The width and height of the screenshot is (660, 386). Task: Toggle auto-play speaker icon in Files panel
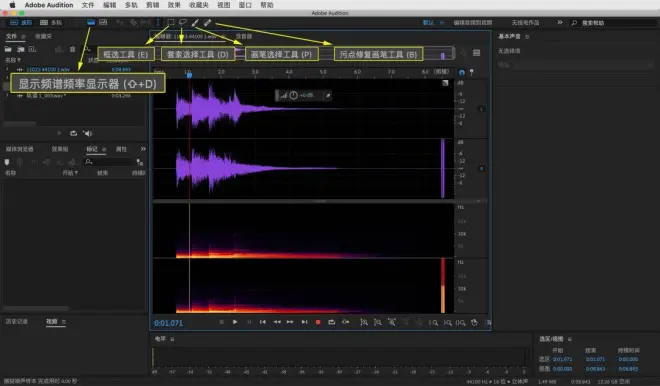click(x=88, y=133)
